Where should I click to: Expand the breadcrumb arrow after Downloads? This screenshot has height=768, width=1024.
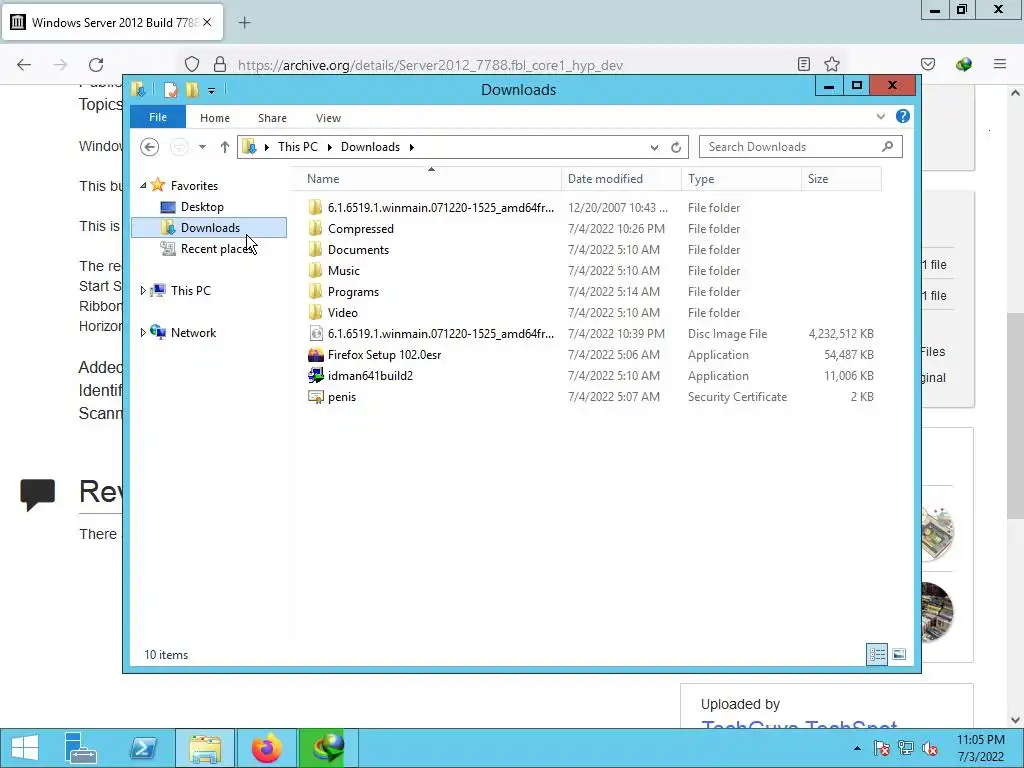[x=411, y=147]
